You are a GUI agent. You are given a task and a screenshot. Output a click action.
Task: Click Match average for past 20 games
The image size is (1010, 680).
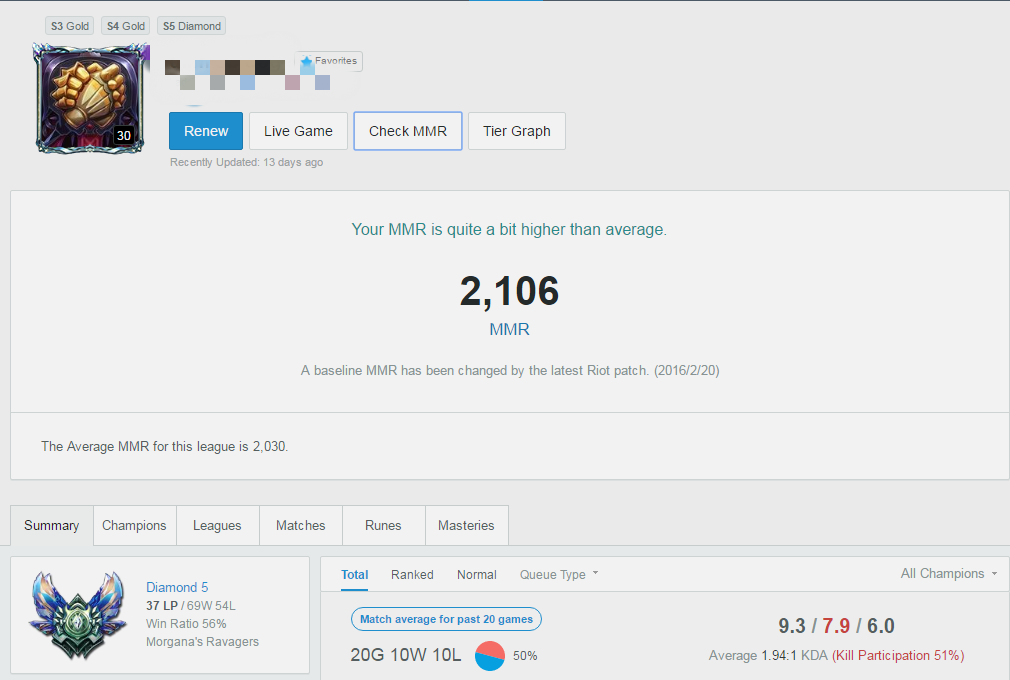point(446,619)
